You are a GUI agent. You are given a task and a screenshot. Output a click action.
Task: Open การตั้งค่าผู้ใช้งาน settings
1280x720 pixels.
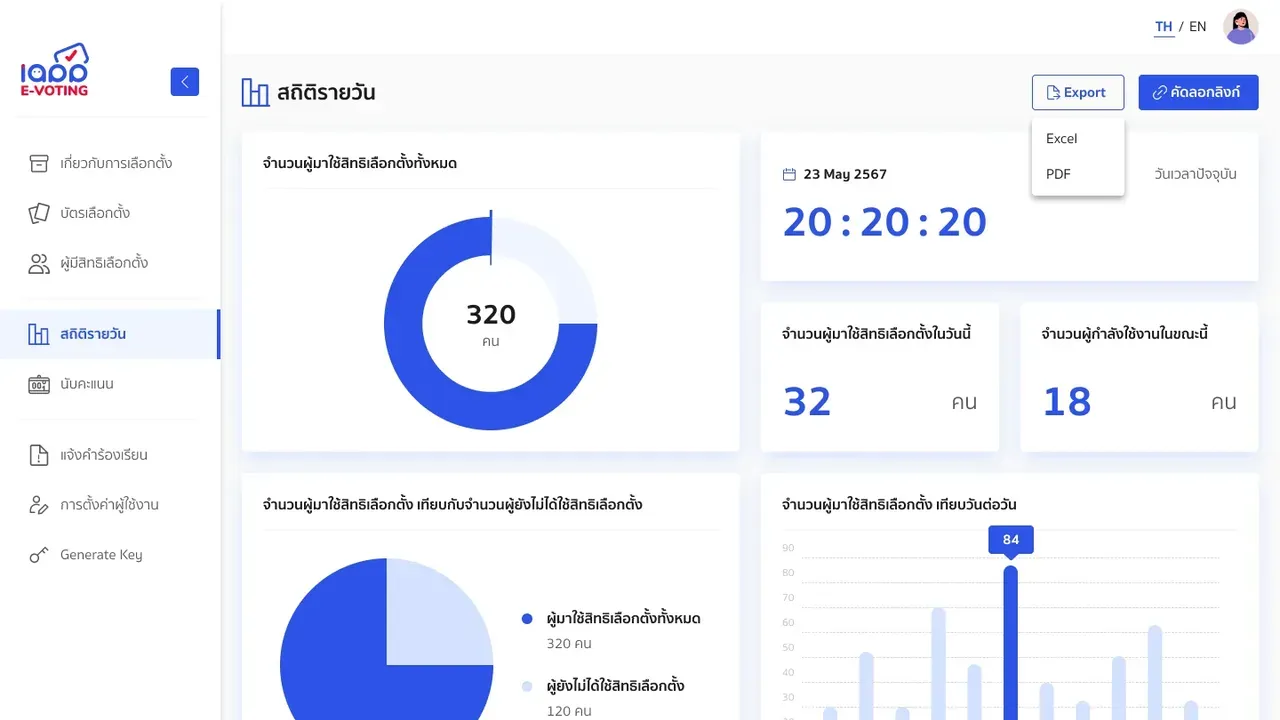click(x=110, y=505)
